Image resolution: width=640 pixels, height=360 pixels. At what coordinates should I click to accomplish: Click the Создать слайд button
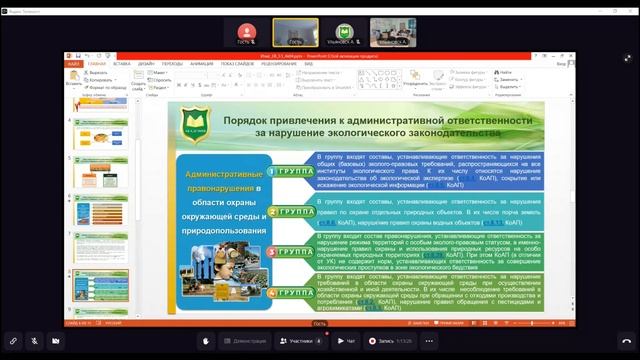pyautogui.click(x=139, y=80)
